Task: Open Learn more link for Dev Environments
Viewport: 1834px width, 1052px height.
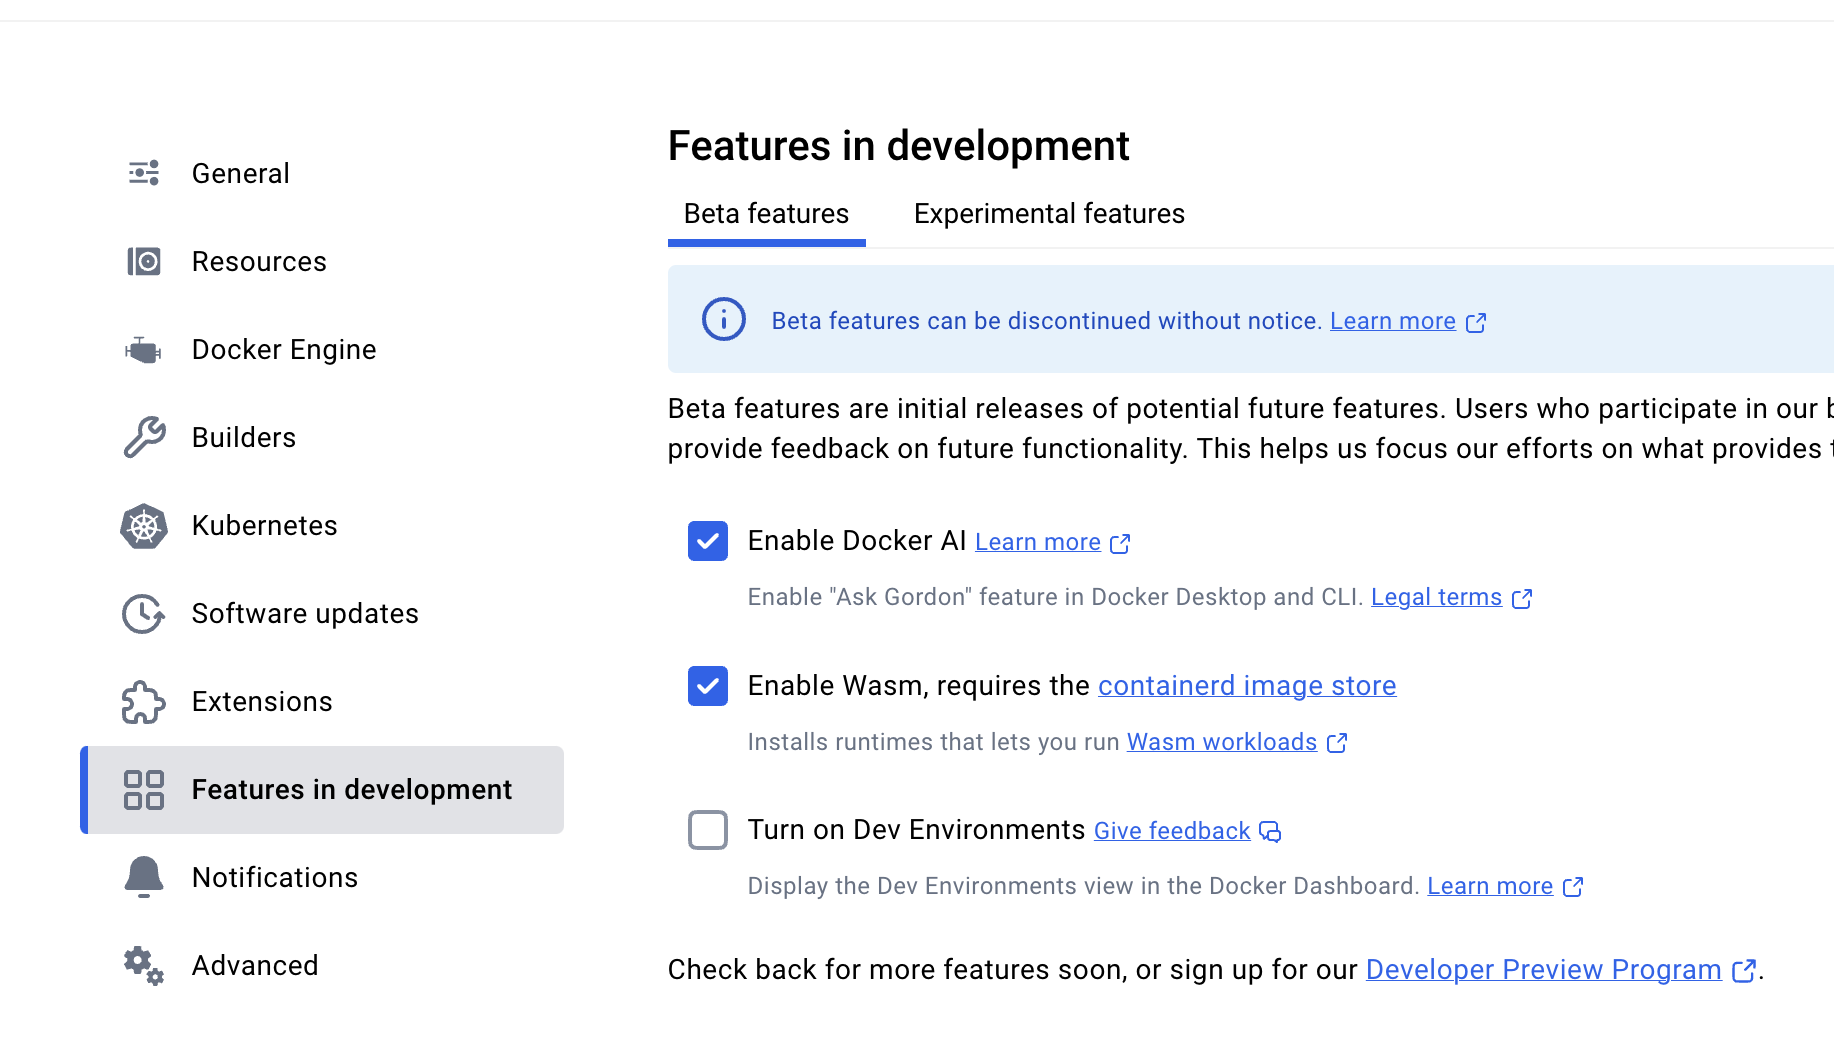Action: [1490, 886]
